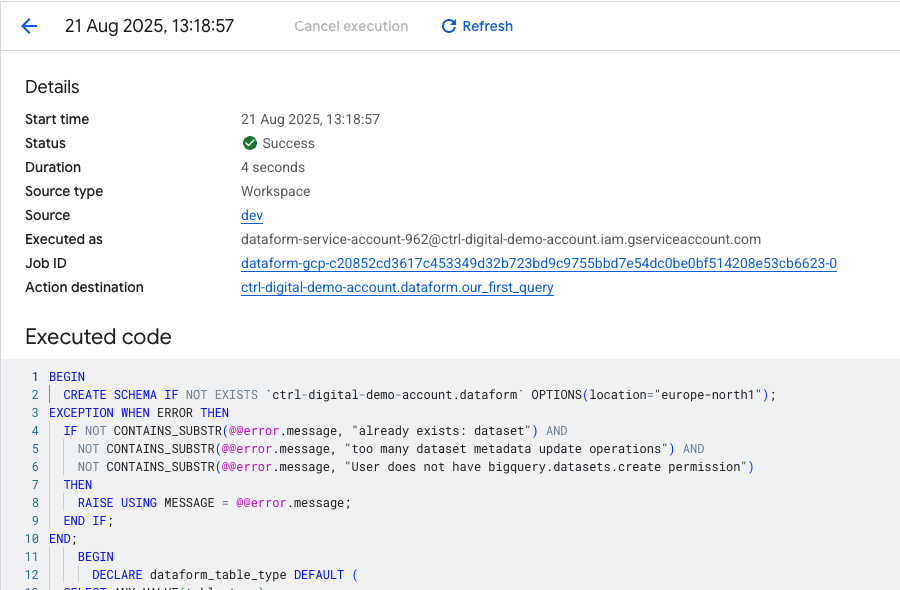Click the 'DECLARE dataform_table_type DEFAULT' line

(x=225, y=575)
